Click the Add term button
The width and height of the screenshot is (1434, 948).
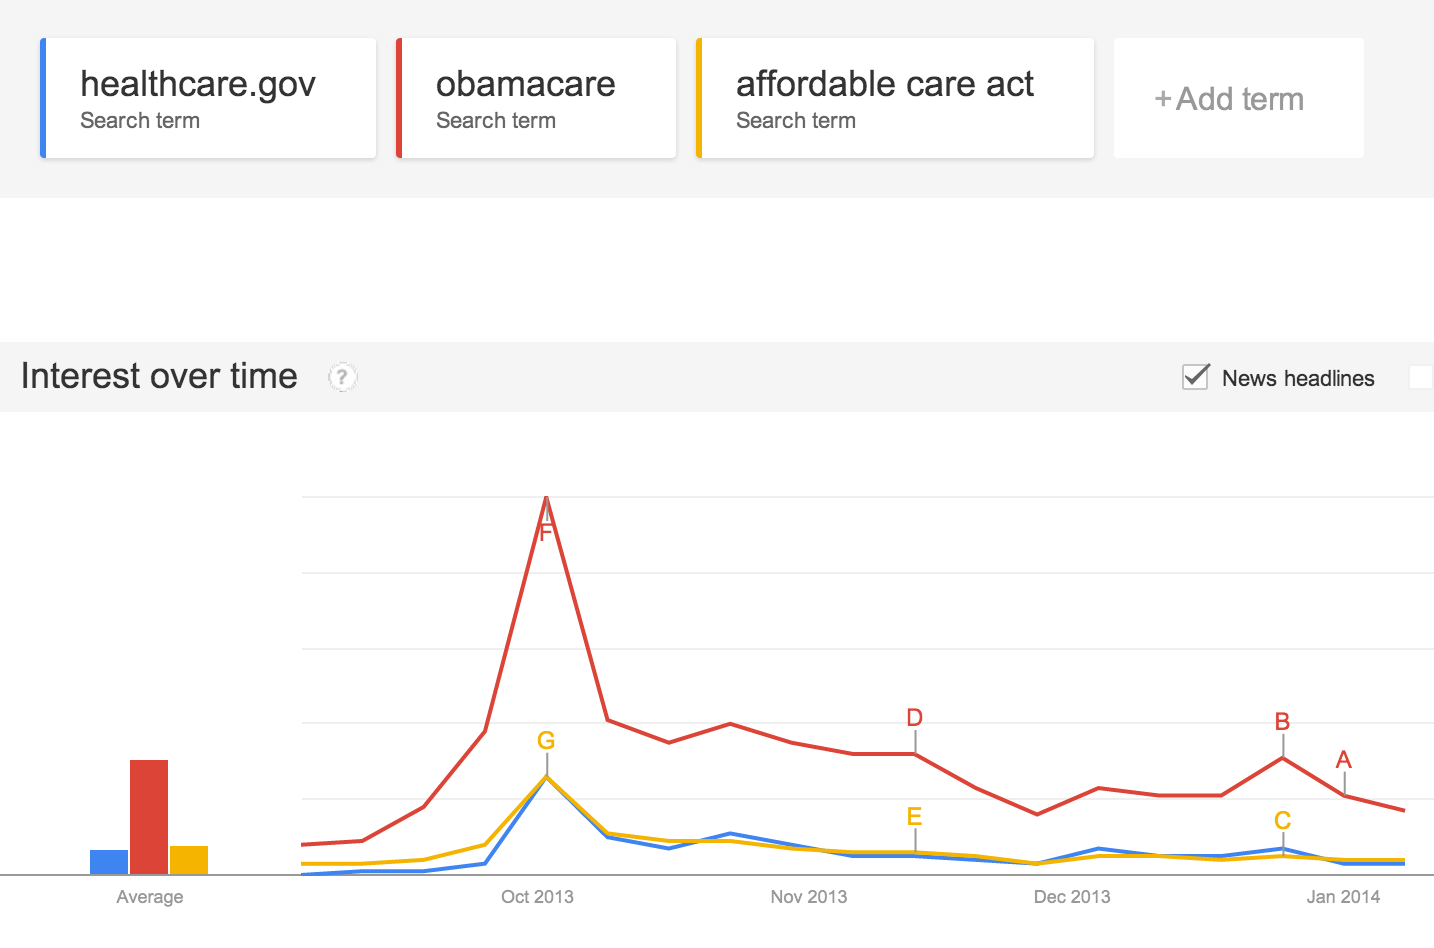tap(1238, 99)
